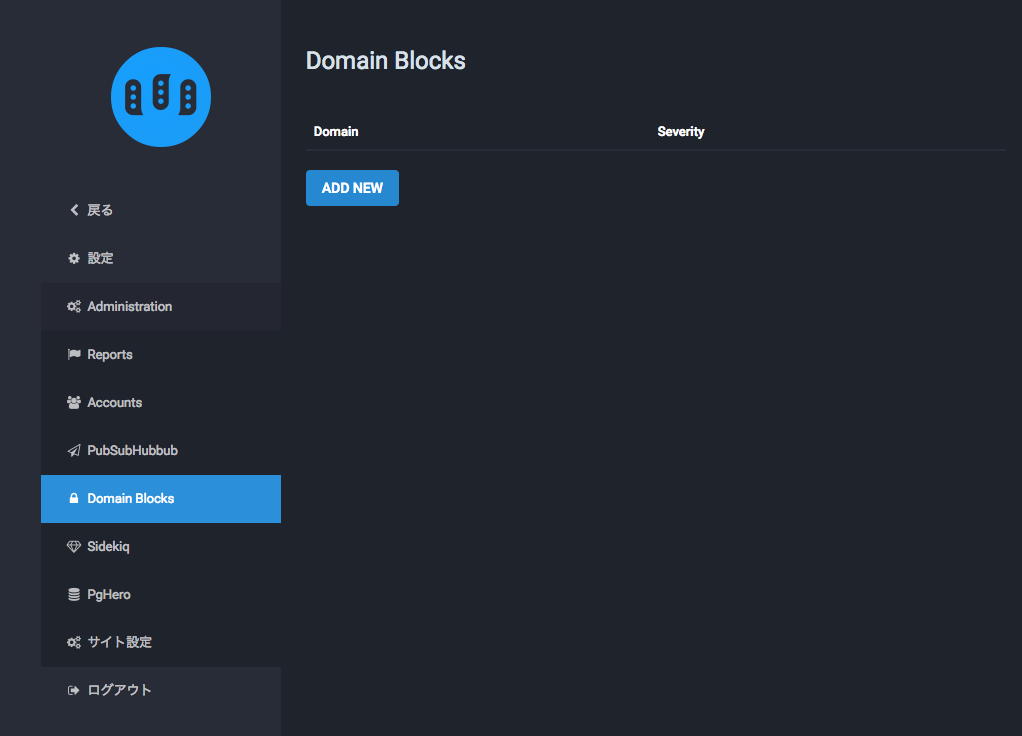Click the Mastodon logo avatar
Image resolution: width=1022 pixels, height=736 pixels.
161,96
